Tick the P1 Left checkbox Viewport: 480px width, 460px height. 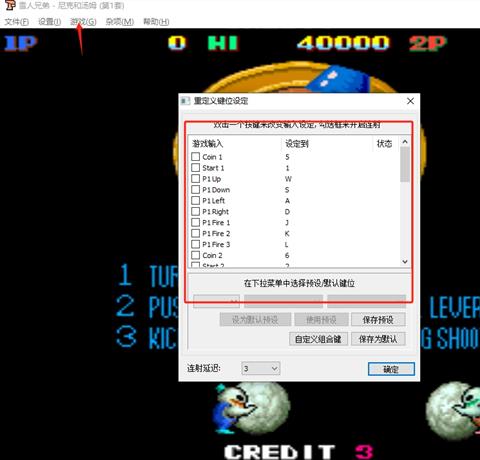pos(196,201)
